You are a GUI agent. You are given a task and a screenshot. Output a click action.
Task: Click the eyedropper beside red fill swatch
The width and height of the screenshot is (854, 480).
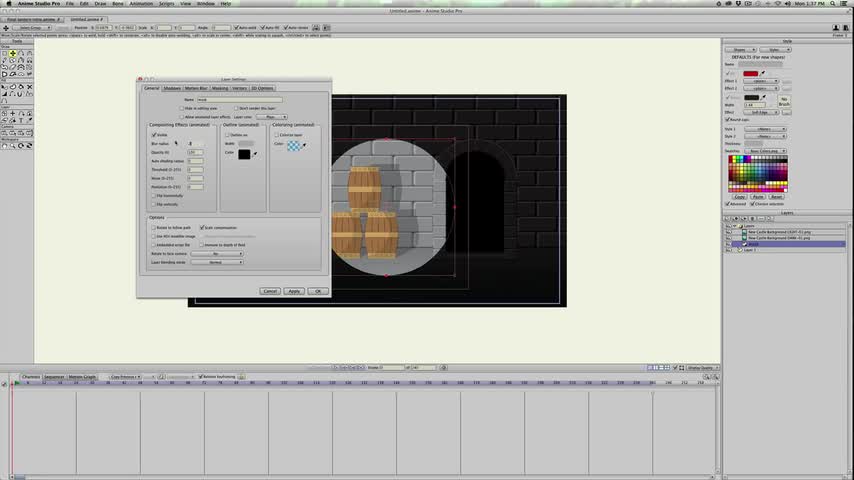coord(765,73)
